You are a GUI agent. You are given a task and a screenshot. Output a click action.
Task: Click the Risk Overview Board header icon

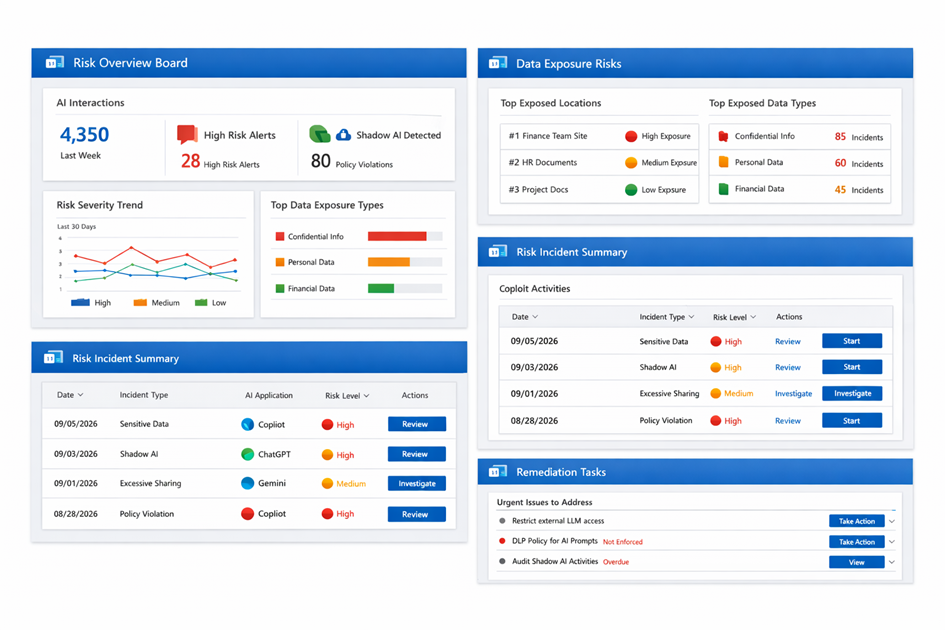pyautogui.click(x=54, y=63)
